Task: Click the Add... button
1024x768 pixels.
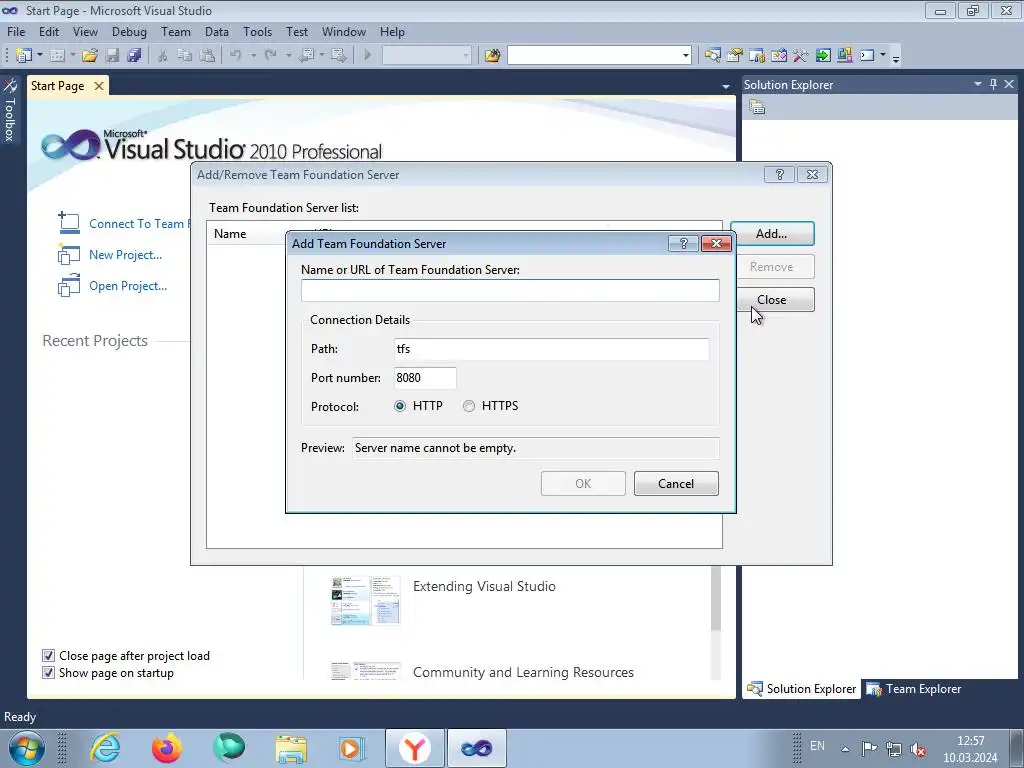Action: [x=772, y=234]
